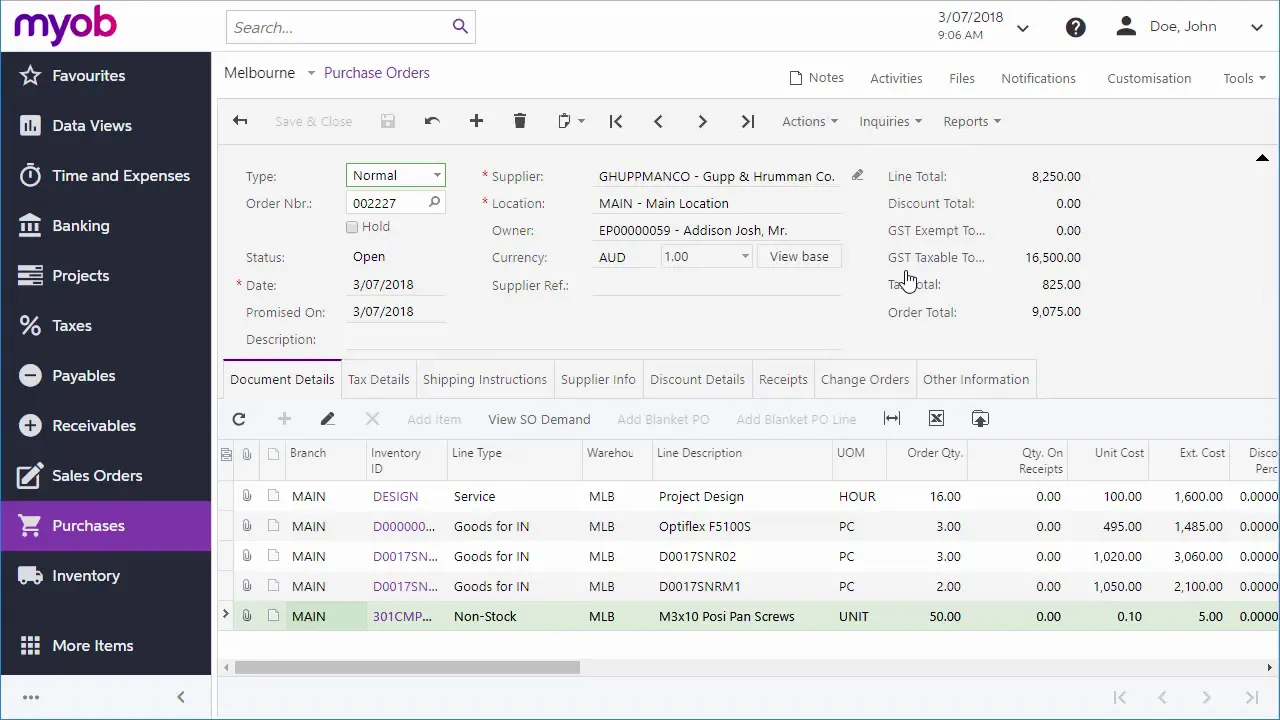Switch to the Supplier Info tab

click(x=598, y=379)
